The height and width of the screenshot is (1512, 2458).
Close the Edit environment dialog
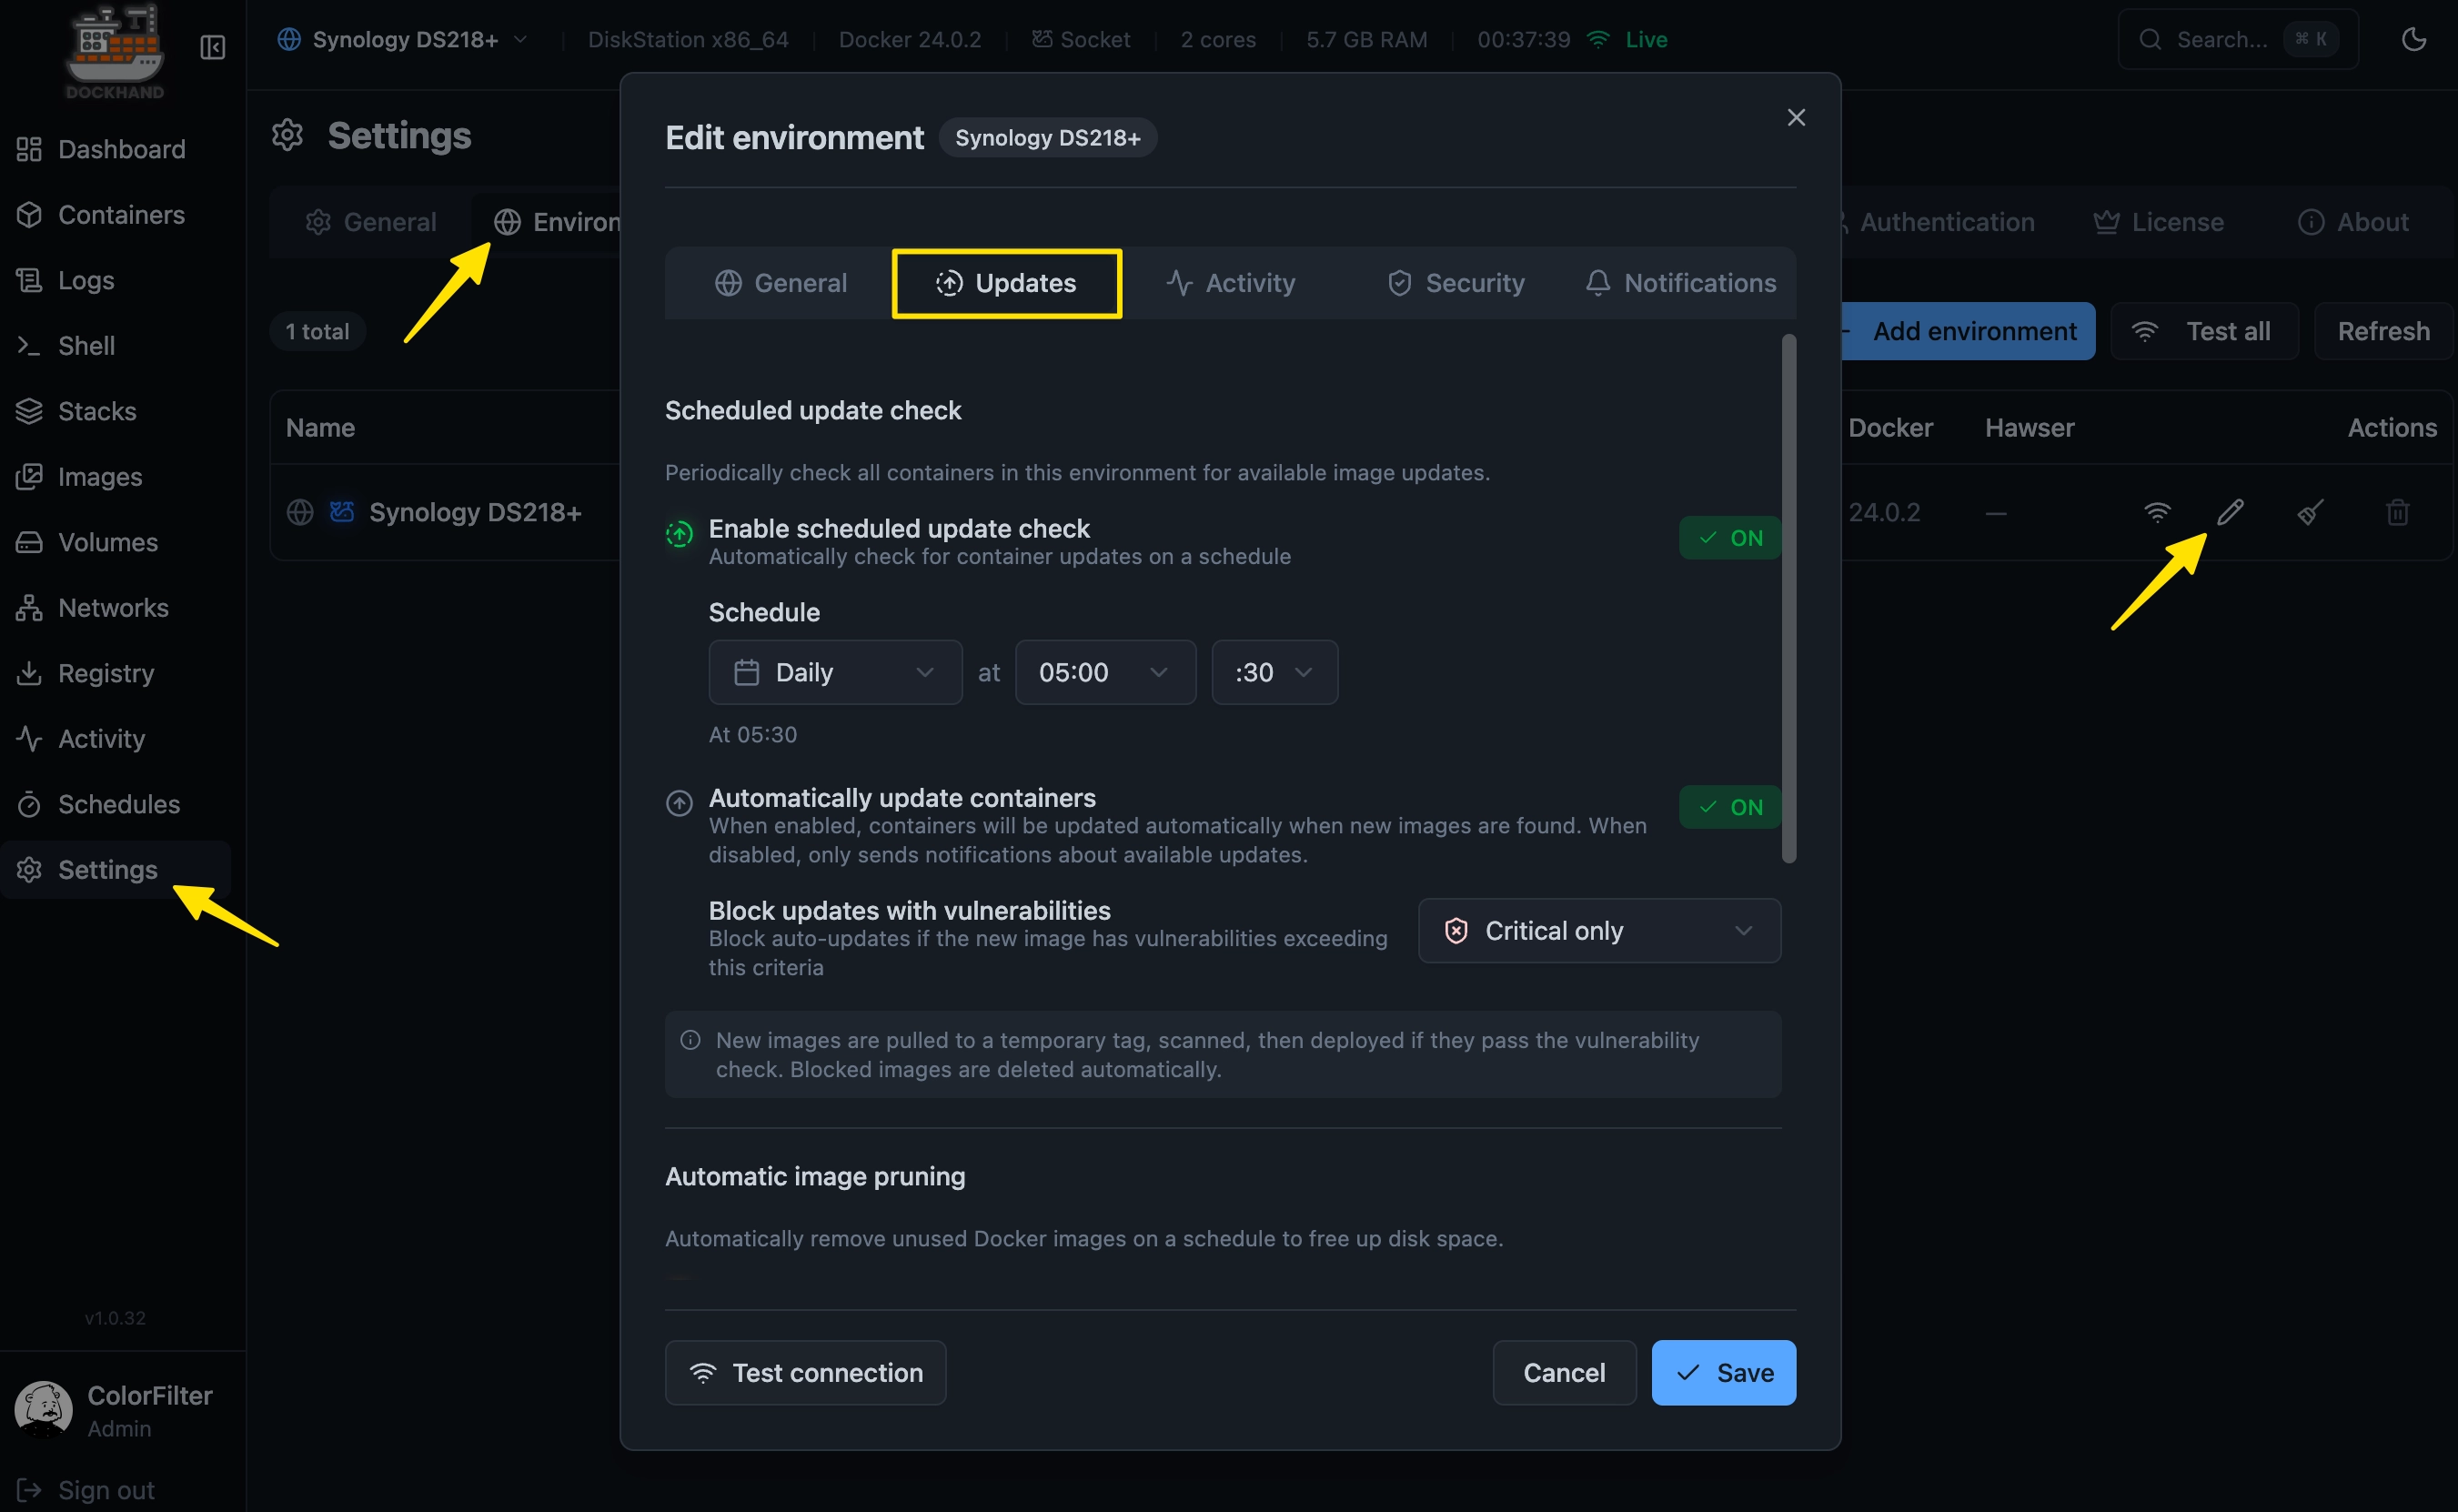(x=1796, y=118)
